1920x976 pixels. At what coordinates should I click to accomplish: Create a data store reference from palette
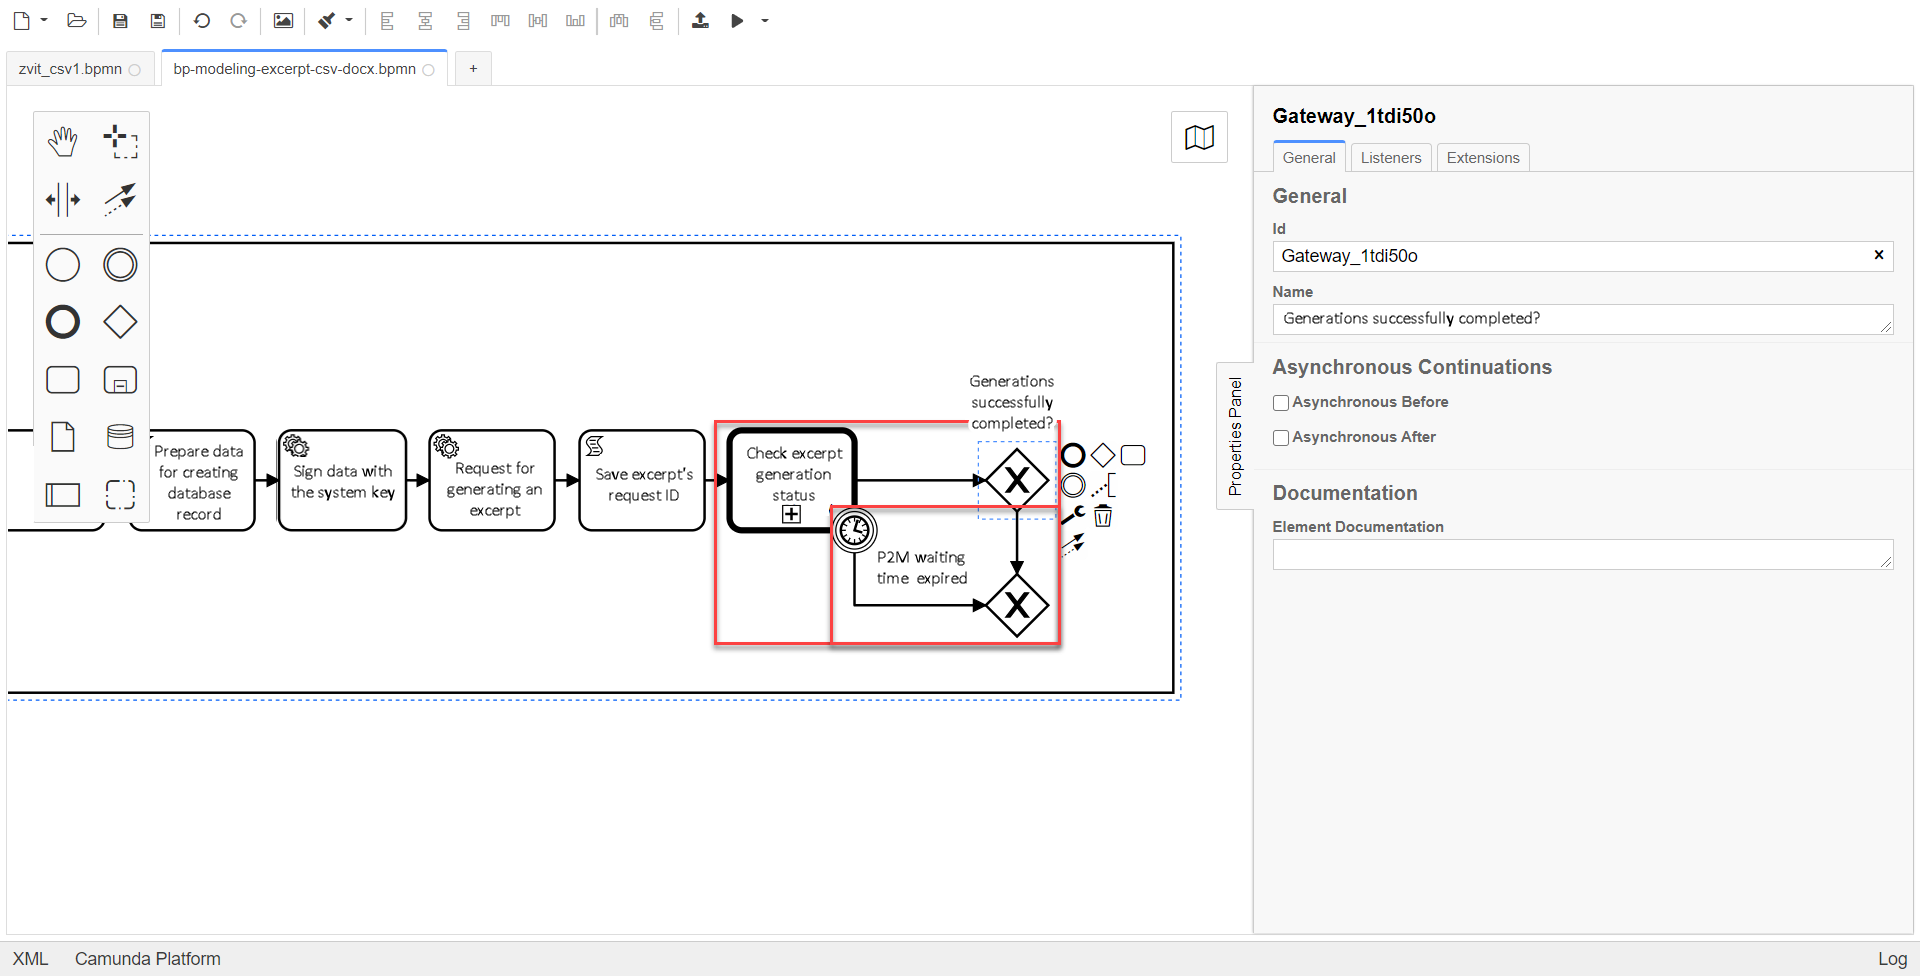pyautogui.click(x=120, y=437)
